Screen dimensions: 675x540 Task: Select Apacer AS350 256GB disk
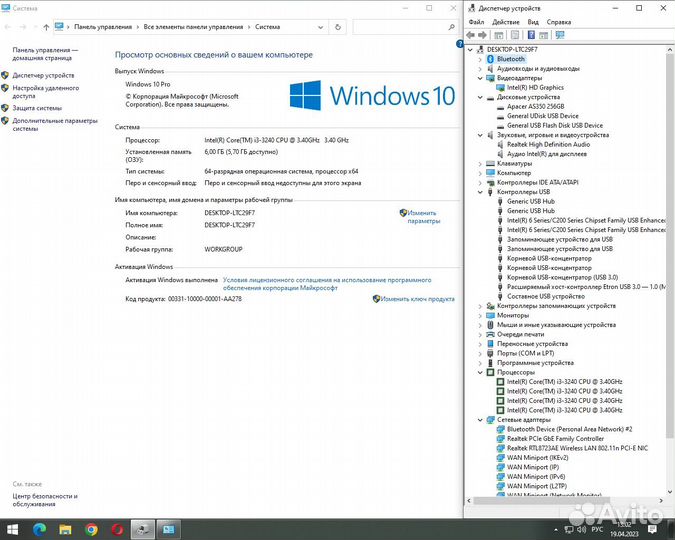(536, 106)
